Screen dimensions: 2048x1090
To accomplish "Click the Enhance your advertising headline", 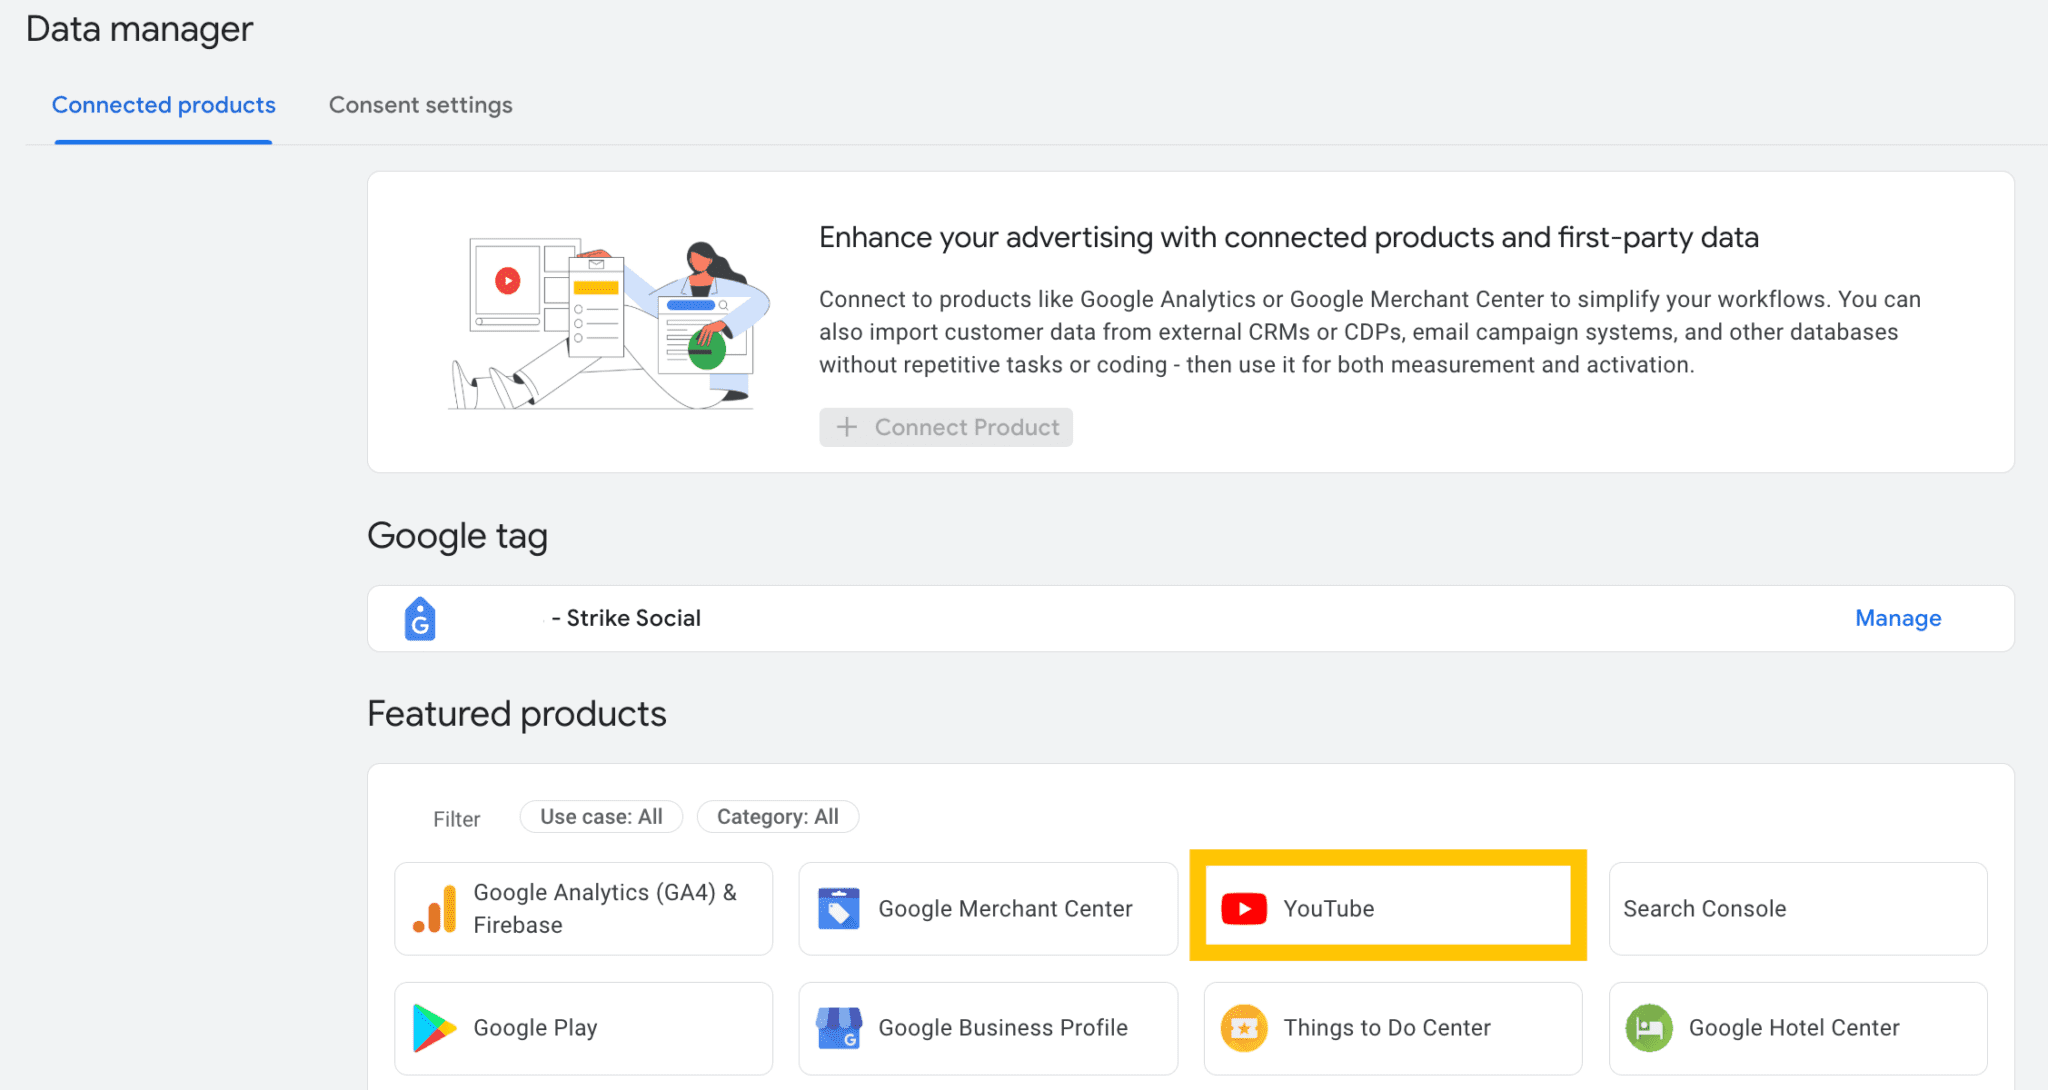I will coord(1289,237).
